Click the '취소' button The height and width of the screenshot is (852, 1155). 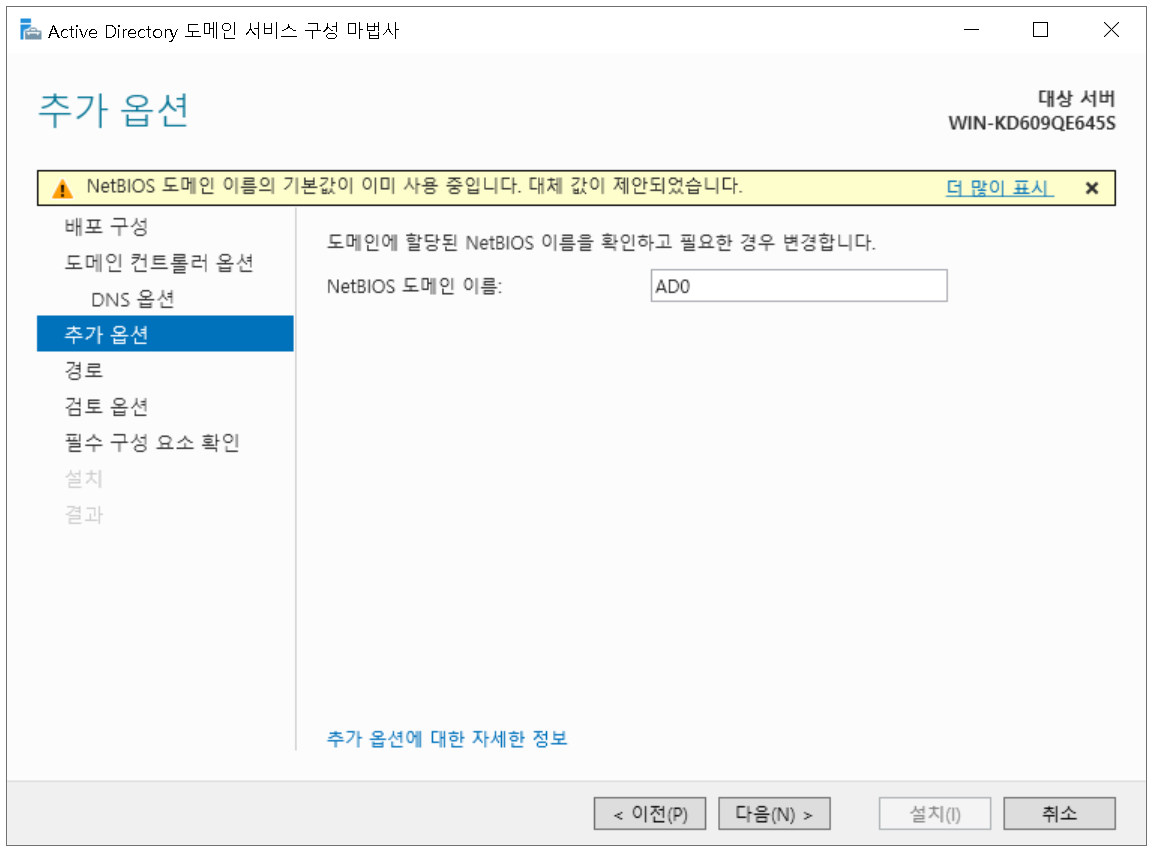1059,813
